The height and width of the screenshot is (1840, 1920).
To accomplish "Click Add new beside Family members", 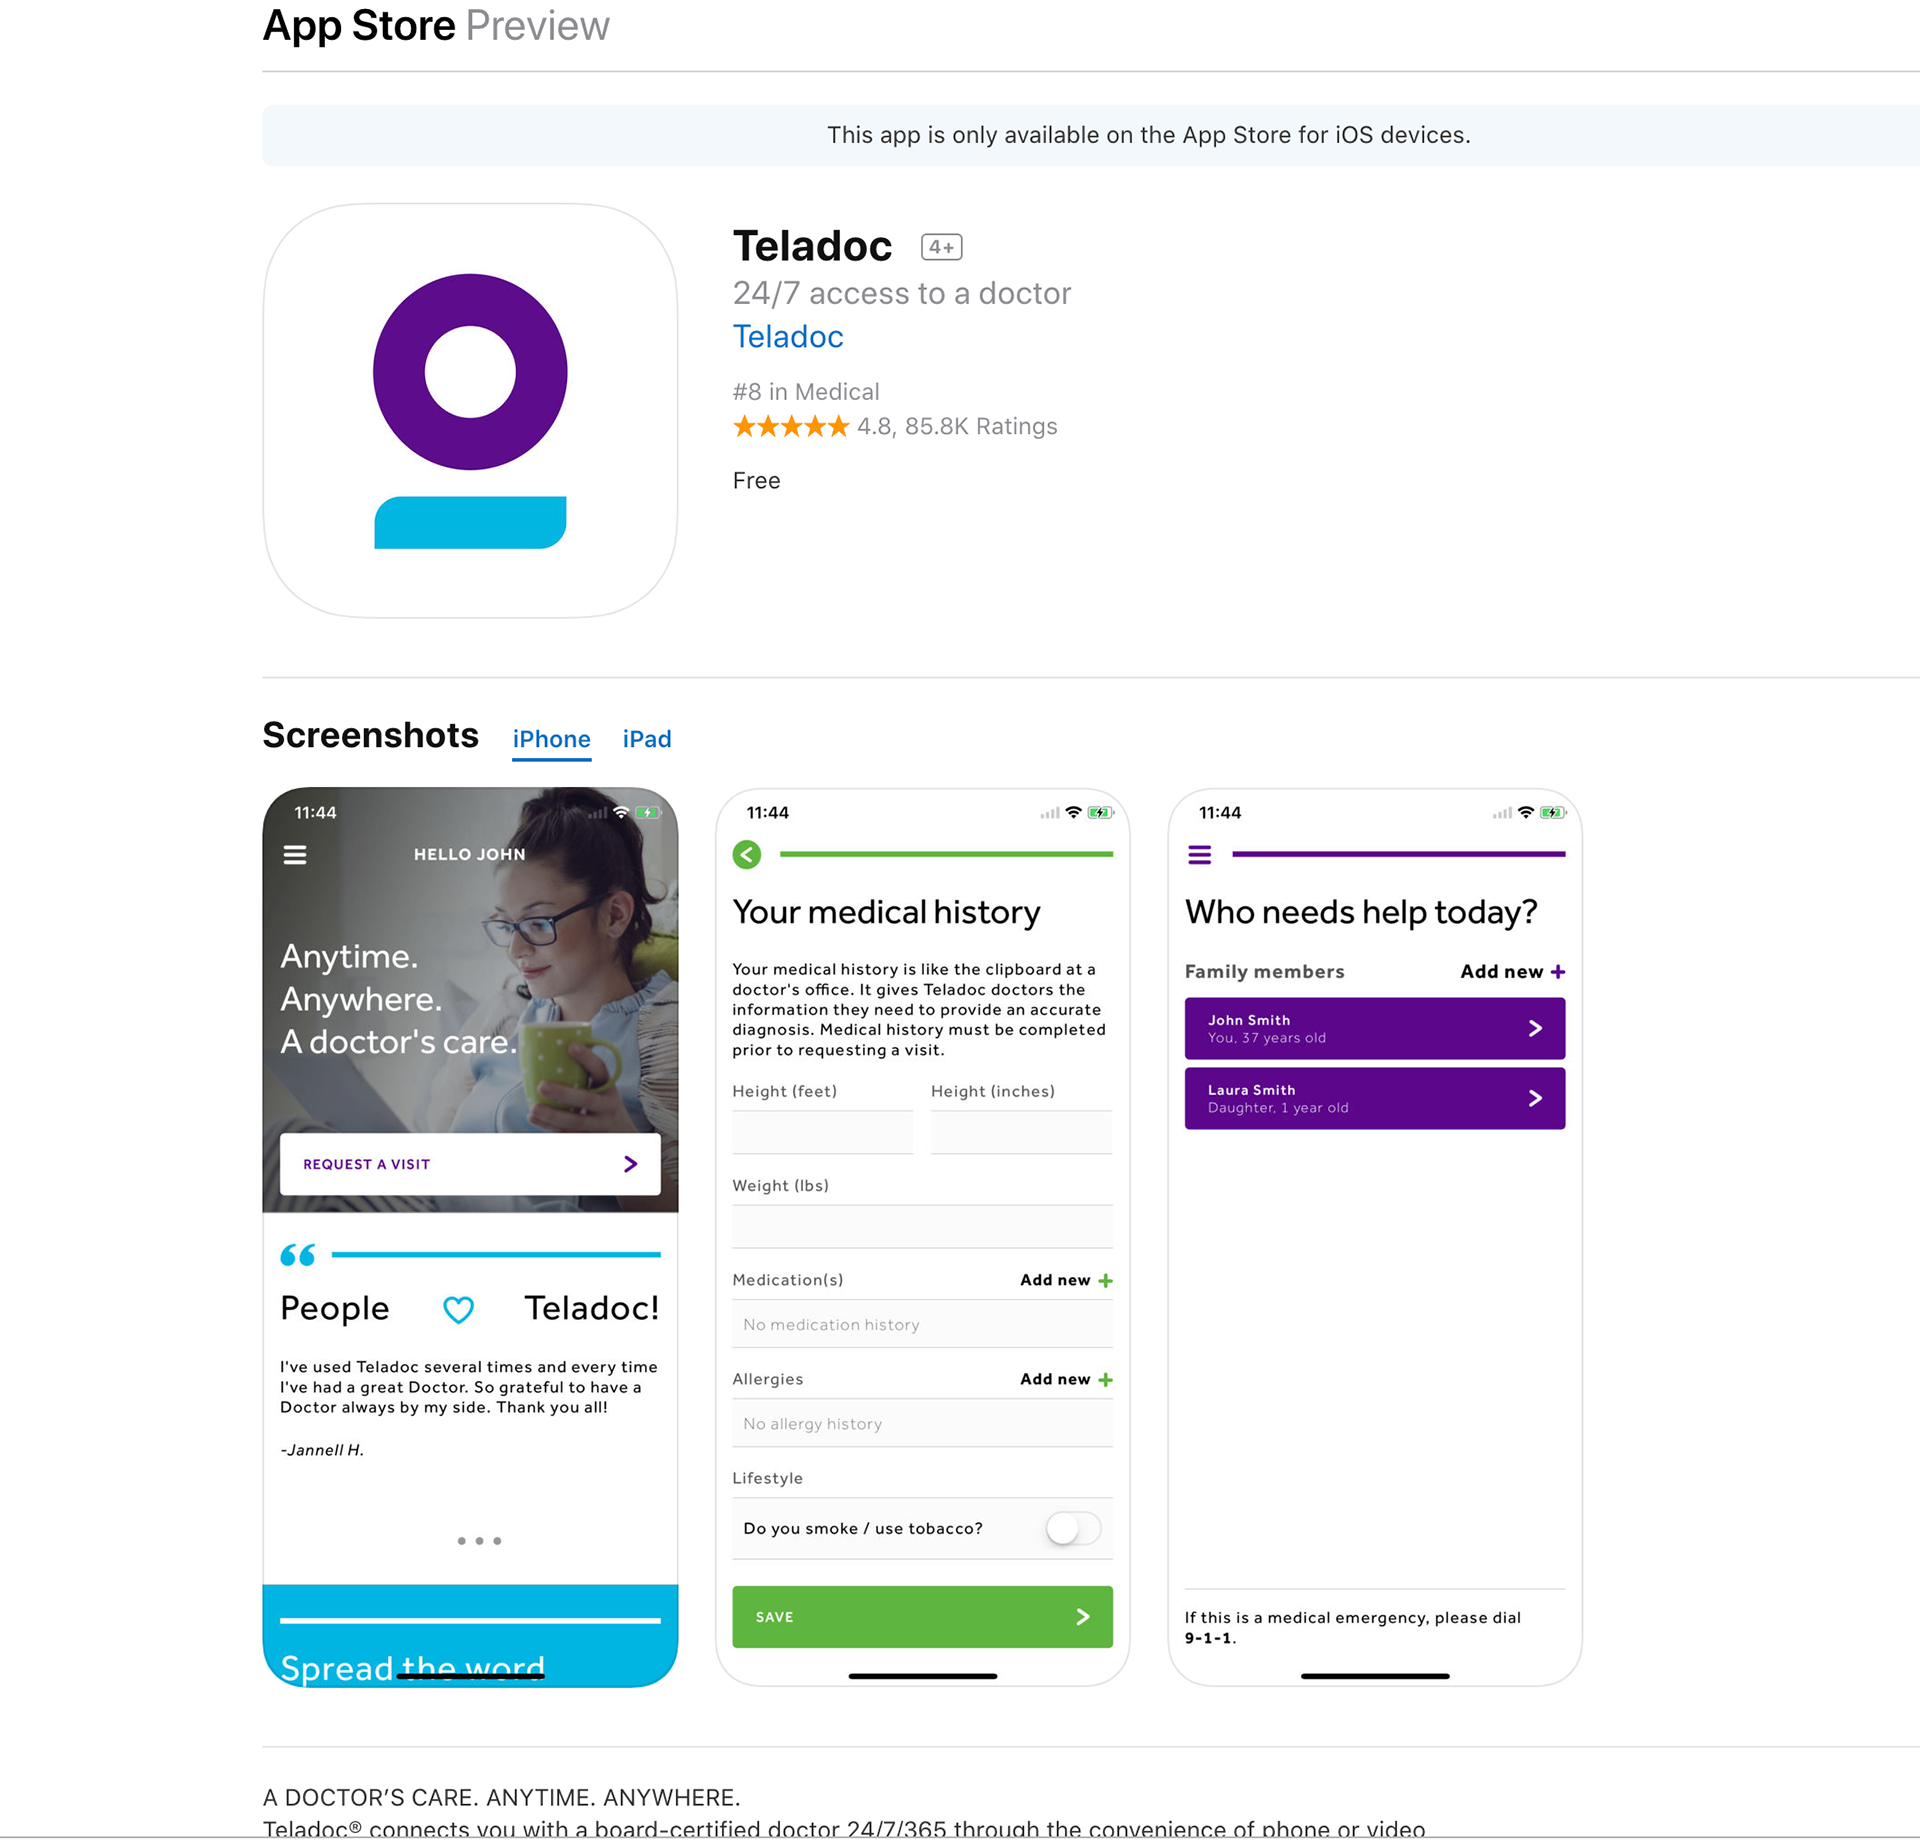I will 1501,972.
